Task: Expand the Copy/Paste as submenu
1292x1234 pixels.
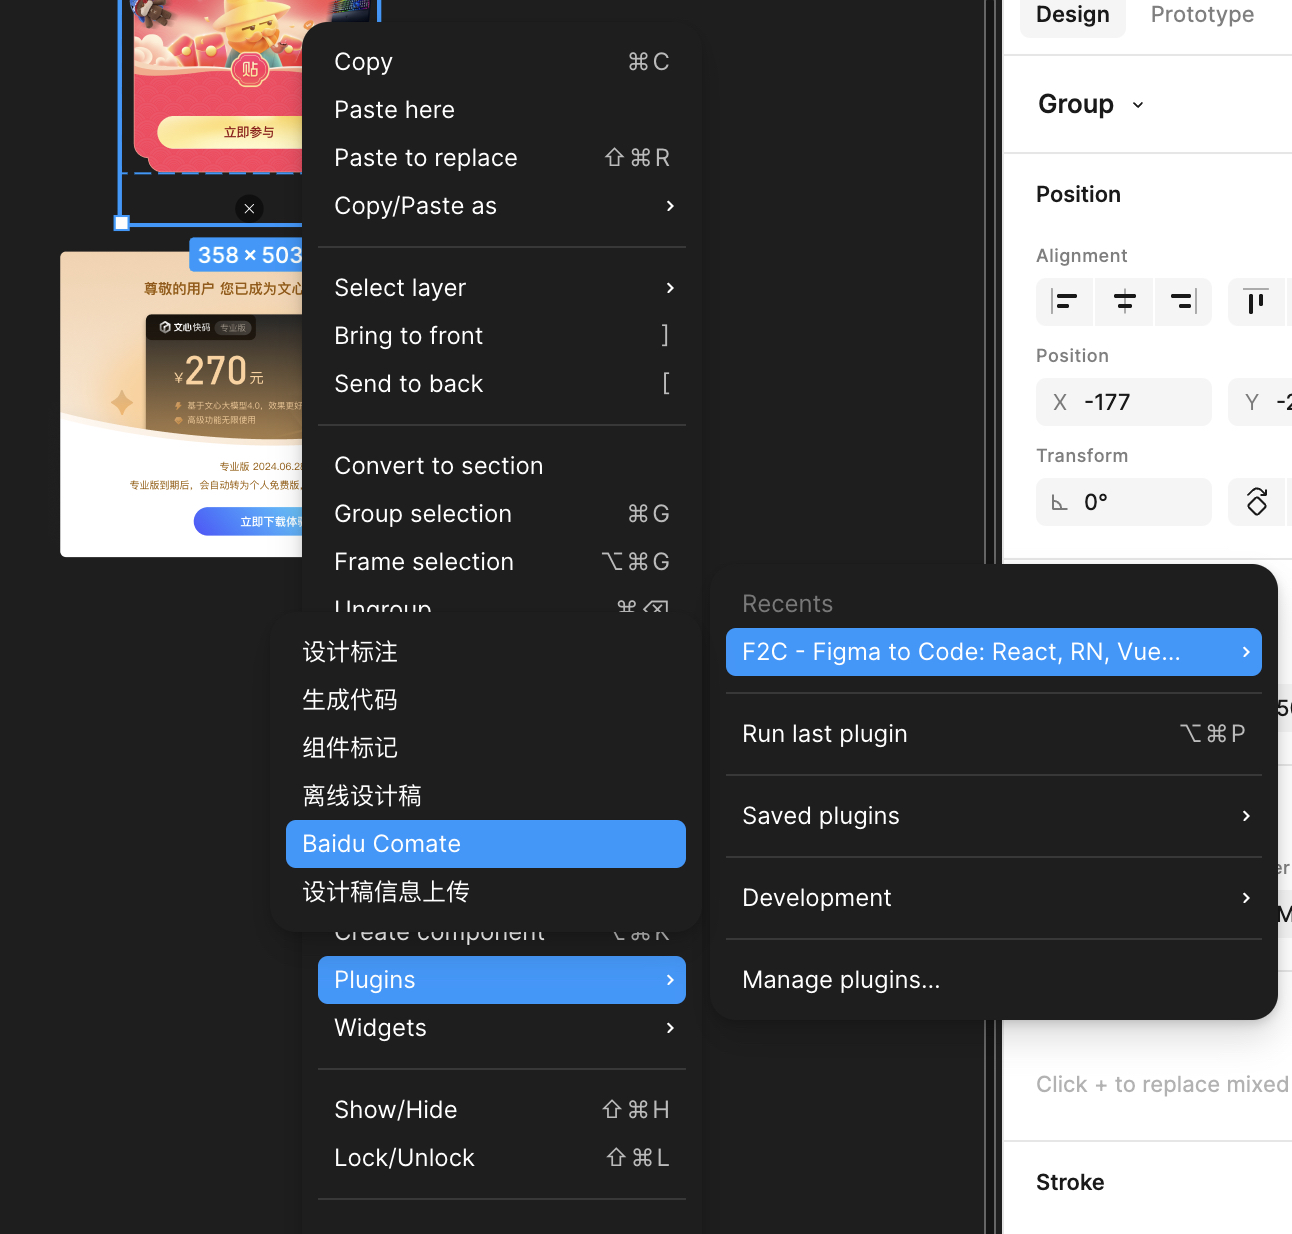Action: pyautogui.click(x=501, y=206)
